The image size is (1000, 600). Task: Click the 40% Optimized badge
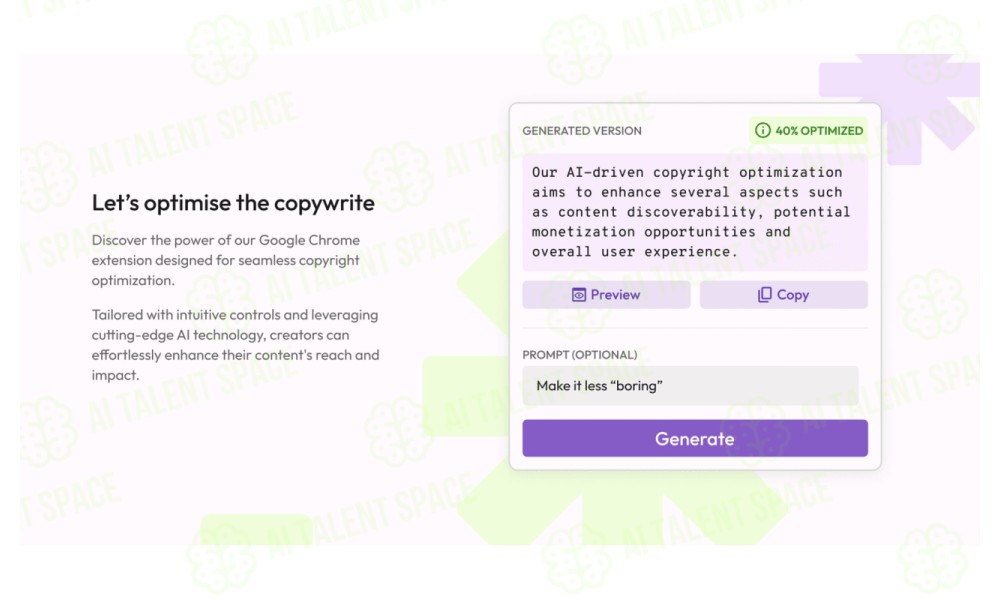[808, 131]
